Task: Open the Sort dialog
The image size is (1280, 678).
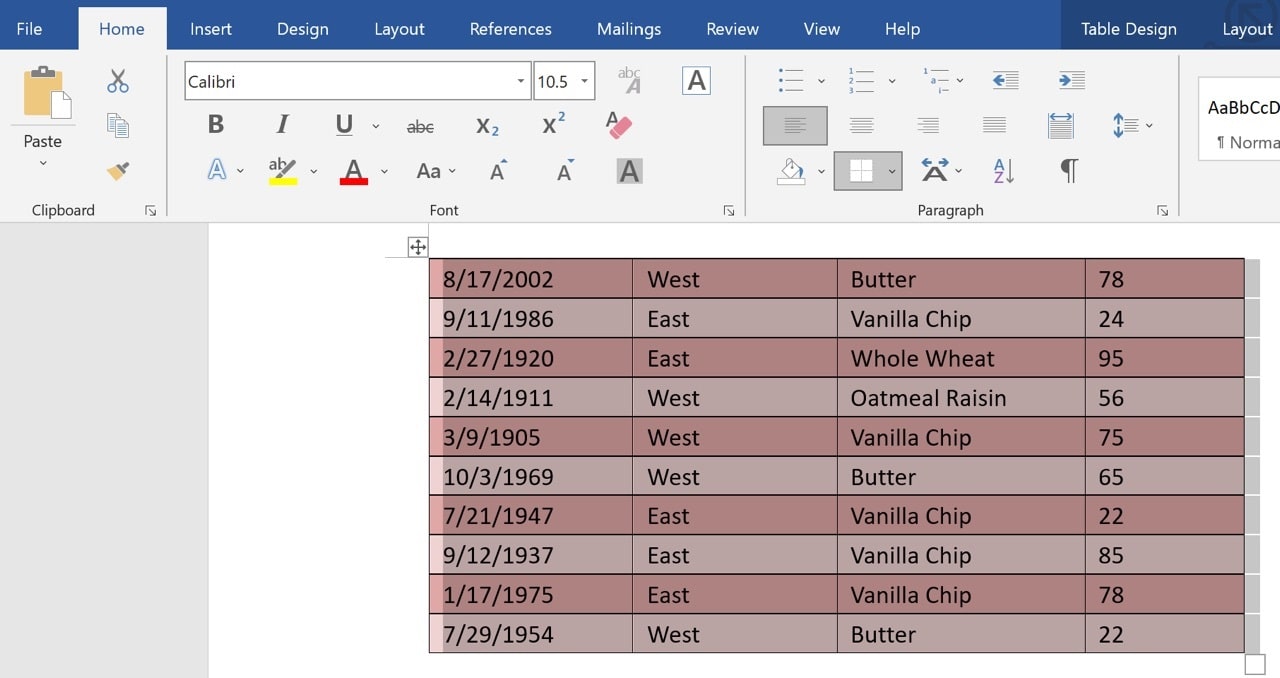Action: coord(1001,170)
